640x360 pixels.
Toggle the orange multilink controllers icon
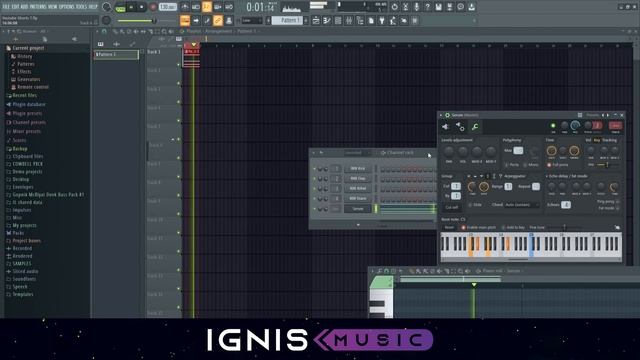218,20
